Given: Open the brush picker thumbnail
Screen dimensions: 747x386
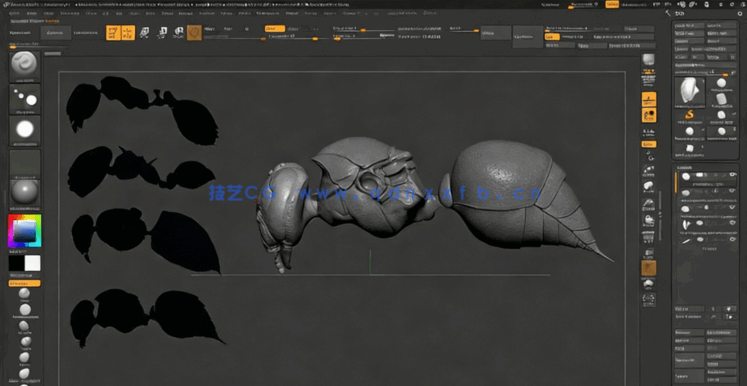Looking at the screenshot, I should tap(25, 66).
